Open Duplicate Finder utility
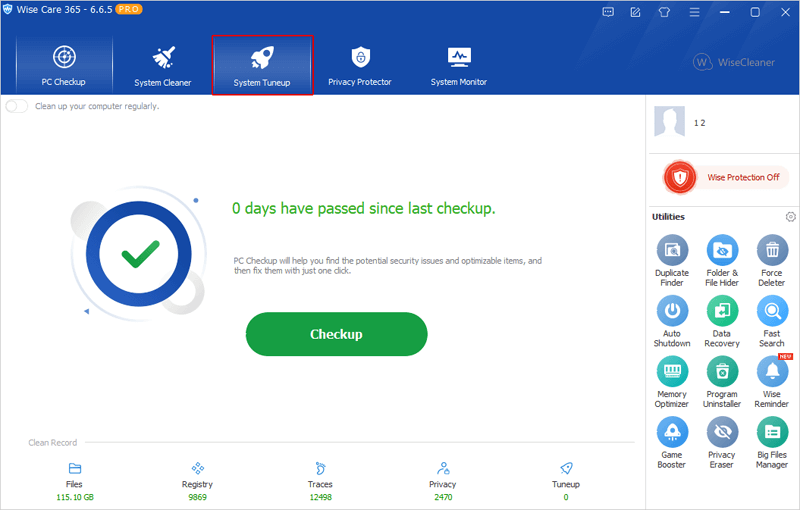The width and height of the screenshot is (800, 510). coord(672,261)
